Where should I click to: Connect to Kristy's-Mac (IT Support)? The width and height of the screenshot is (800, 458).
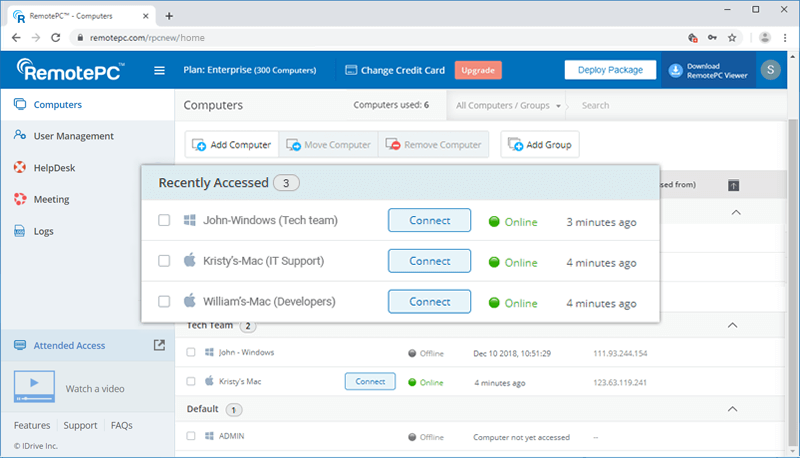pos(429,261)
